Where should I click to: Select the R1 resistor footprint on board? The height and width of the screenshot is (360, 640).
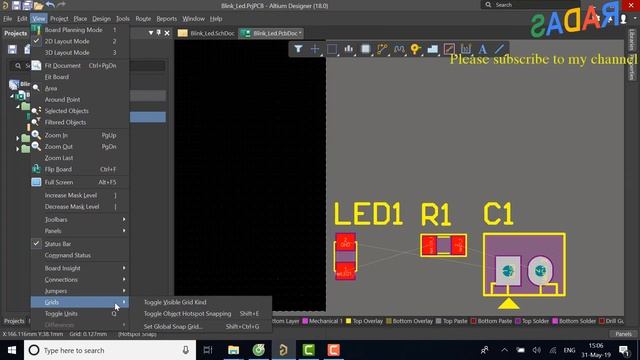pos(444,245)
